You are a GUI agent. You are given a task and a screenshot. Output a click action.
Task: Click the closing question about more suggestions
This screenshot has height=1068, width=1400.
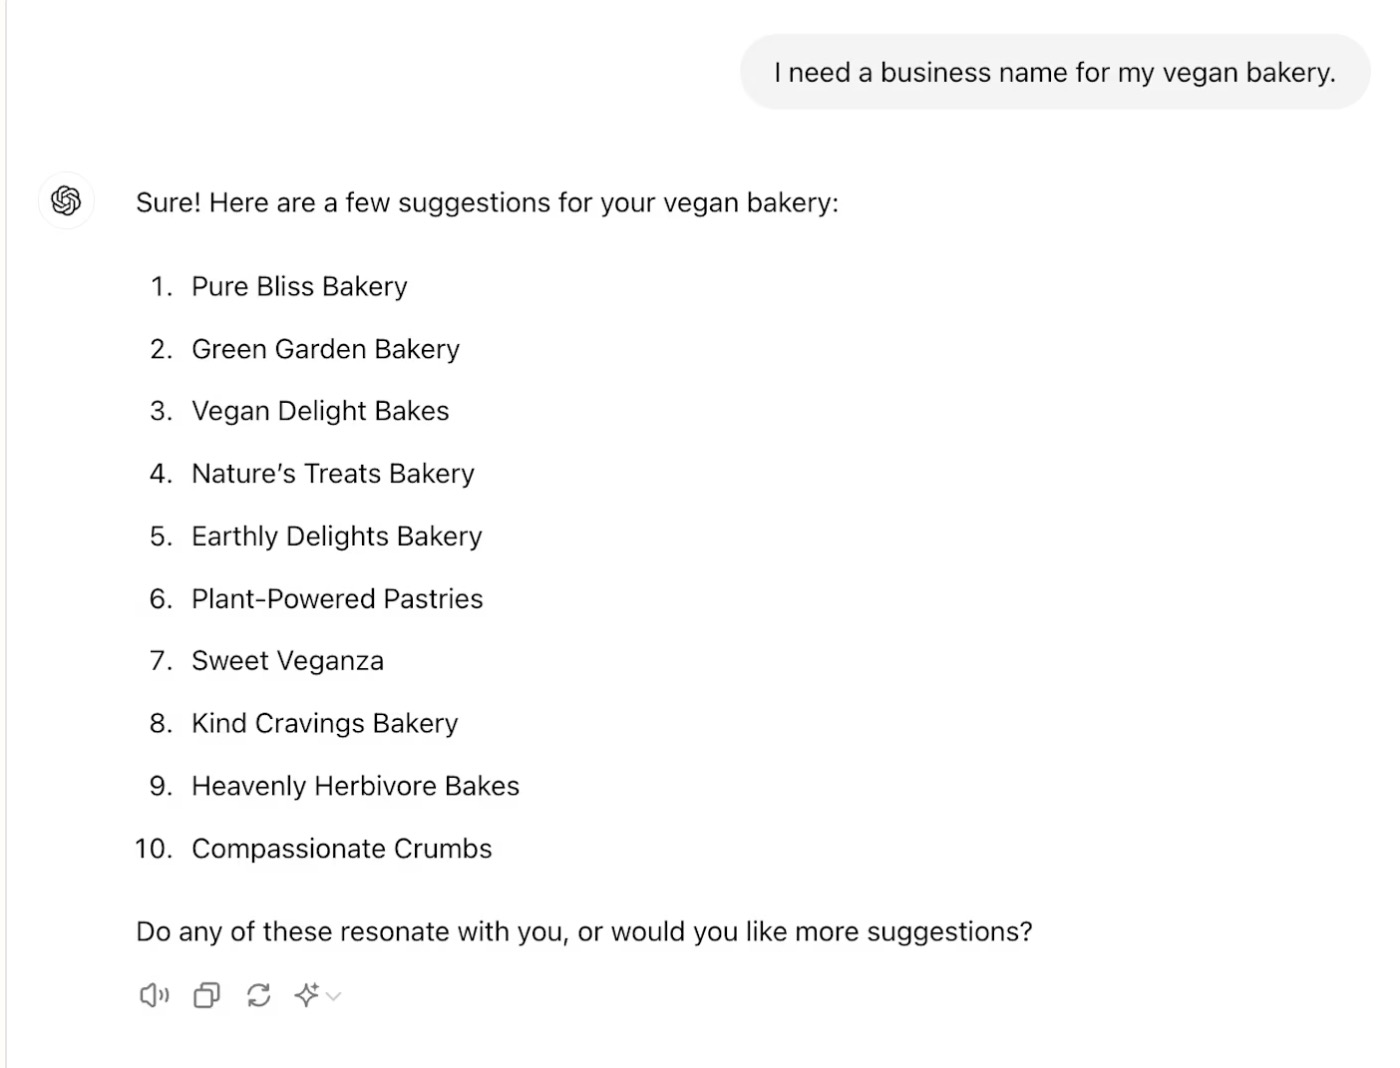(x=584, y=931)
